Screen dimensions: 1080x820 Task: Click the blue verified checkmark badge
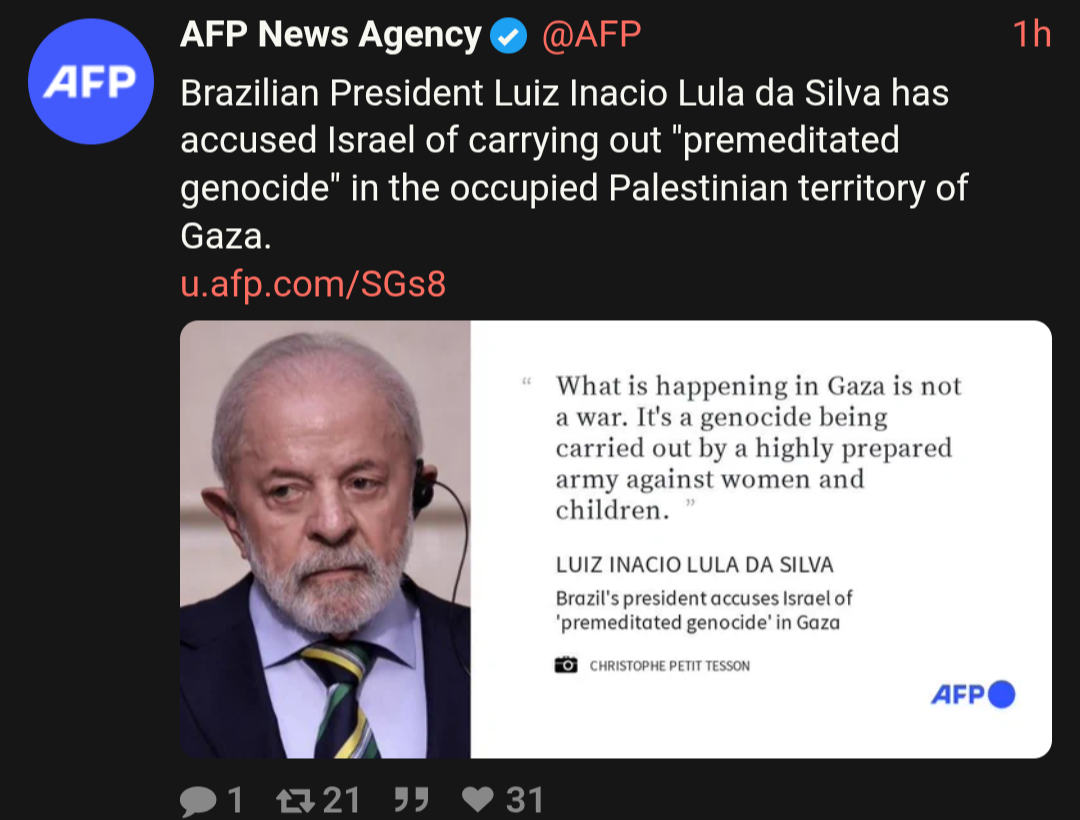[x=508, y=36]
